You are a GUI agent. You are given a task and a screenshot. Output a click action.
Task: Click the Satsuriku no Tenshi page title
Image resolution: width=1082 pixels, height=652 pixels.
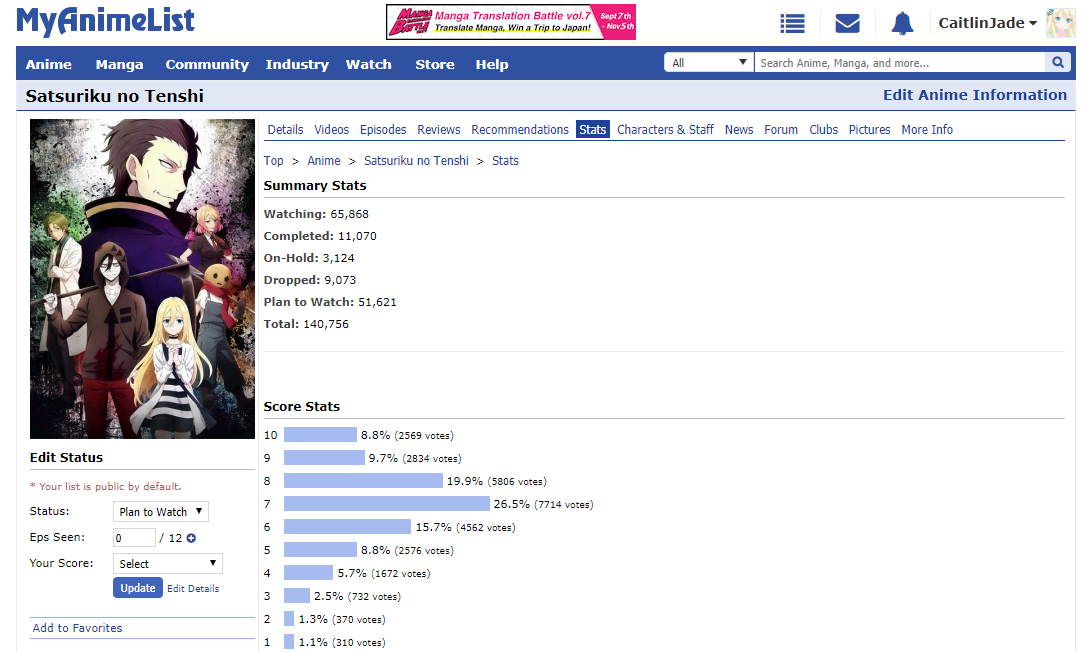115,96
